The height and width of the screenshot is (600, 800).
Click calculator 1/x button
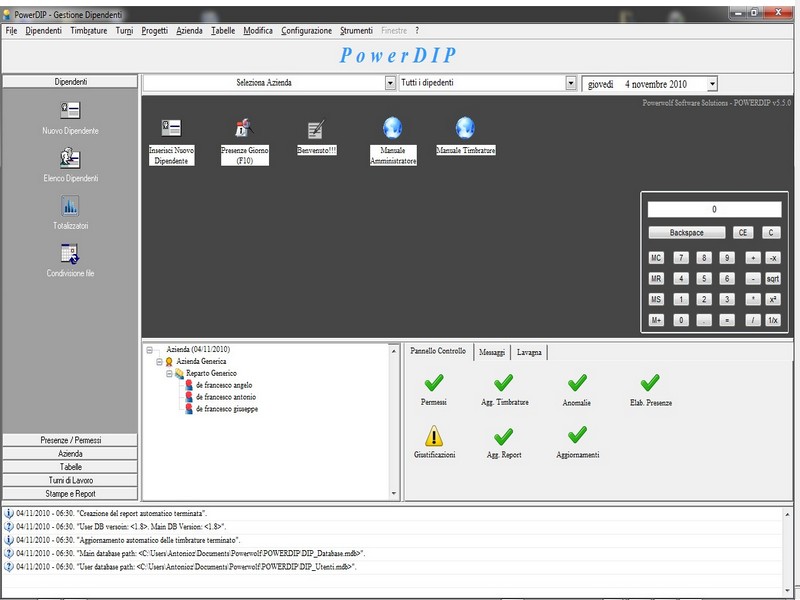coord(772,320)
